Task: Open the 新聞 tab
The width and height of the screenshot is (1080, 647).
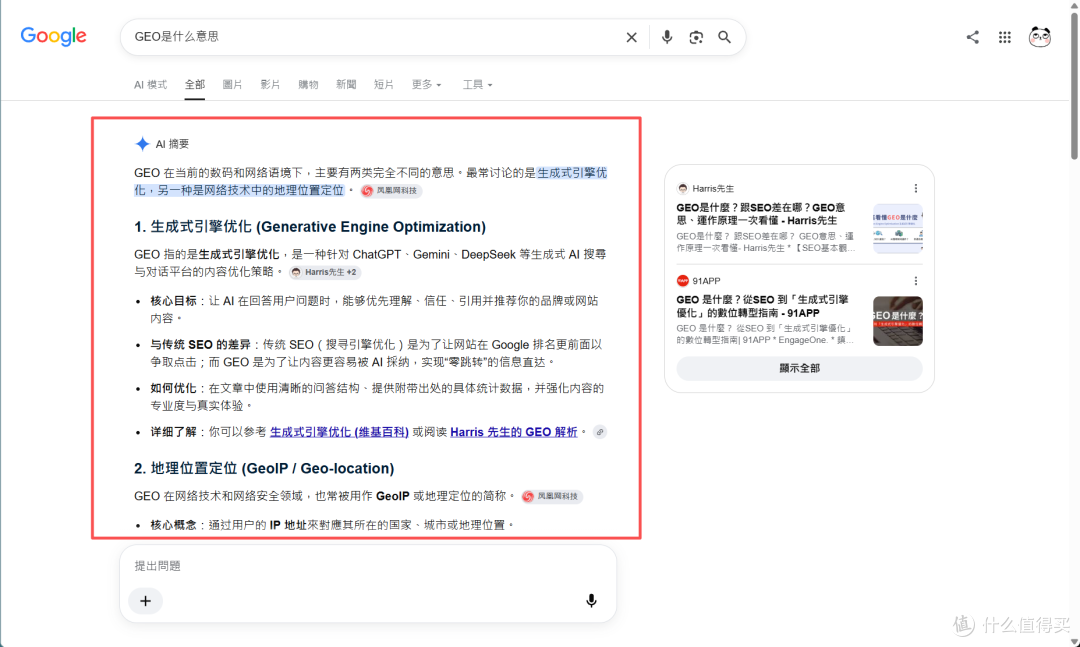Action: [x=346, y=85]
